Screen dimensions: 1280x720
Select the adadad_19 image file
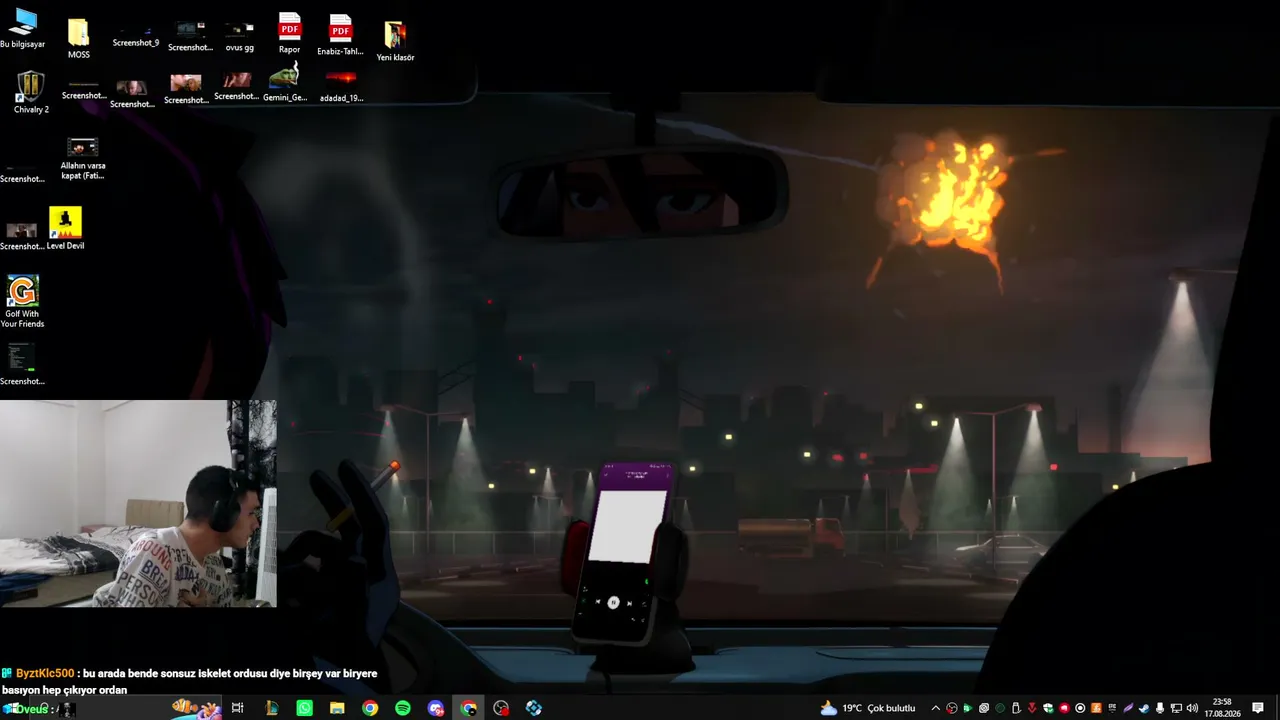(341, 85)
